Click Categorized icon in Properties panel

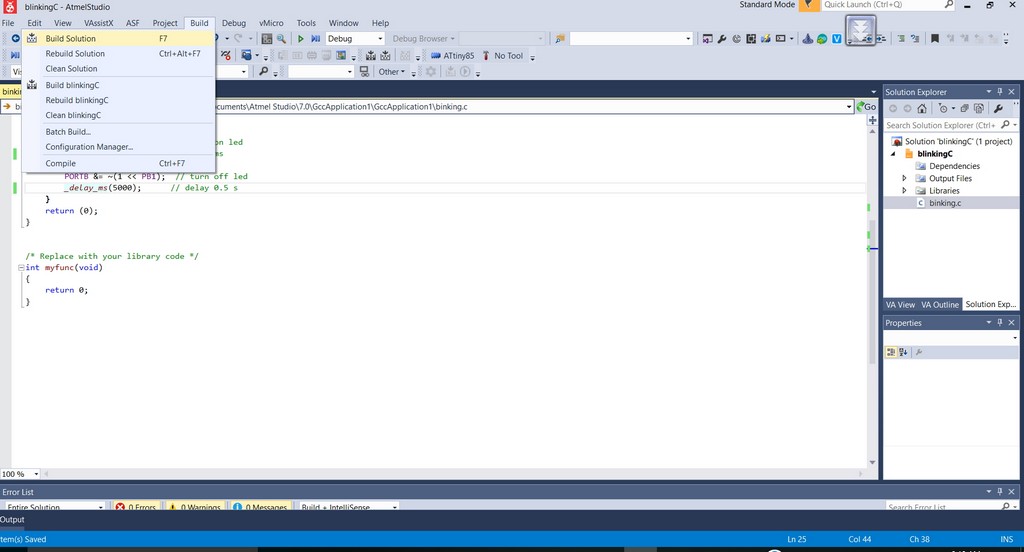tap(891, 352)
